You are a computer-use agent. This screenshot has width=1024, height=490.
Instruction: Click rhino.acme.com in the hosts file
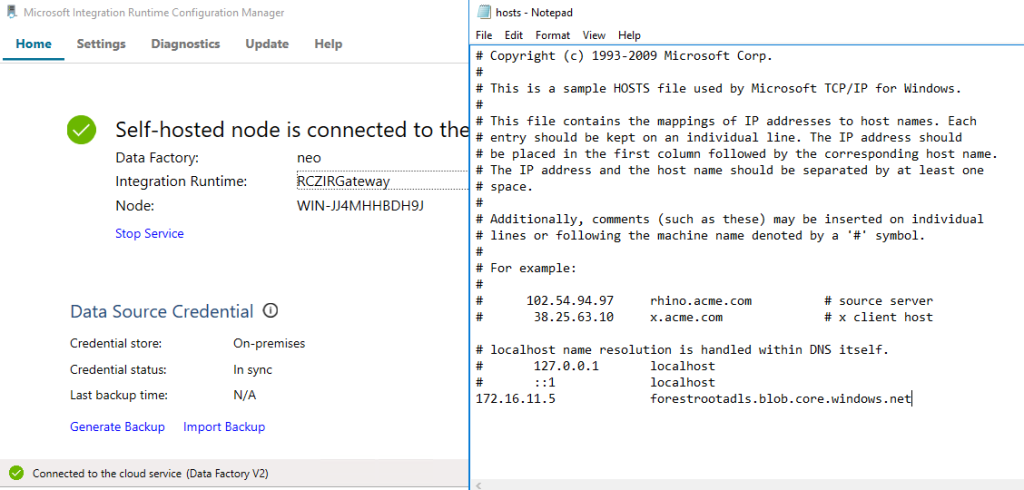tap(701, 301)
